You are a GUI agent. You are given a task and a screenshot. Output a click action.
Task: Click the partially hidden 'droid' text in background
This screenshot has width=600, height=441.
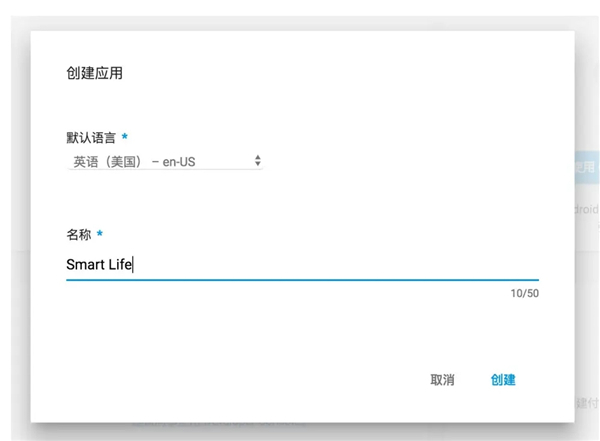click(586, 210)
